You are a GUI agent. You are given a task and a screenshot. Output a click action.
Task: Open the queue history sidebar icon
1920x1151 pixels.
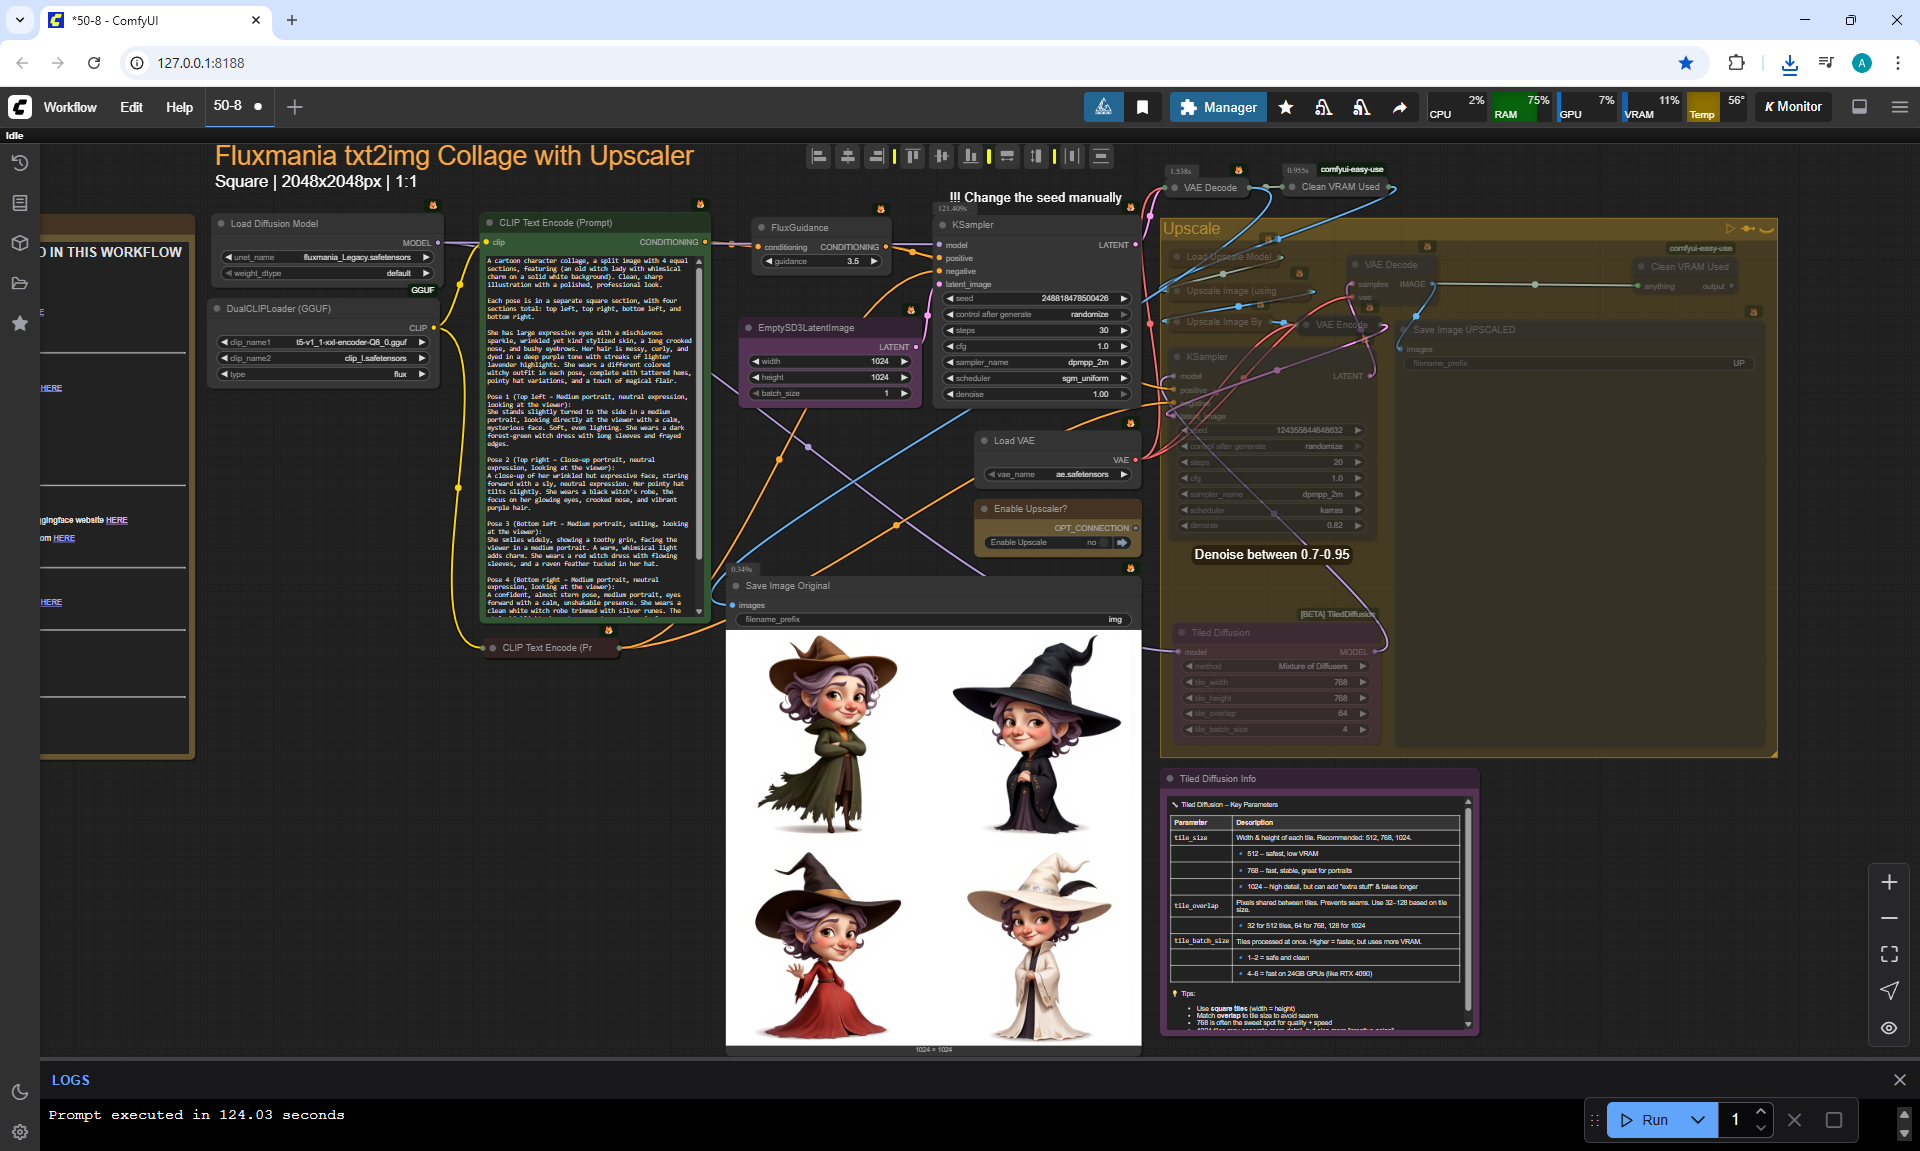point(19,163)
